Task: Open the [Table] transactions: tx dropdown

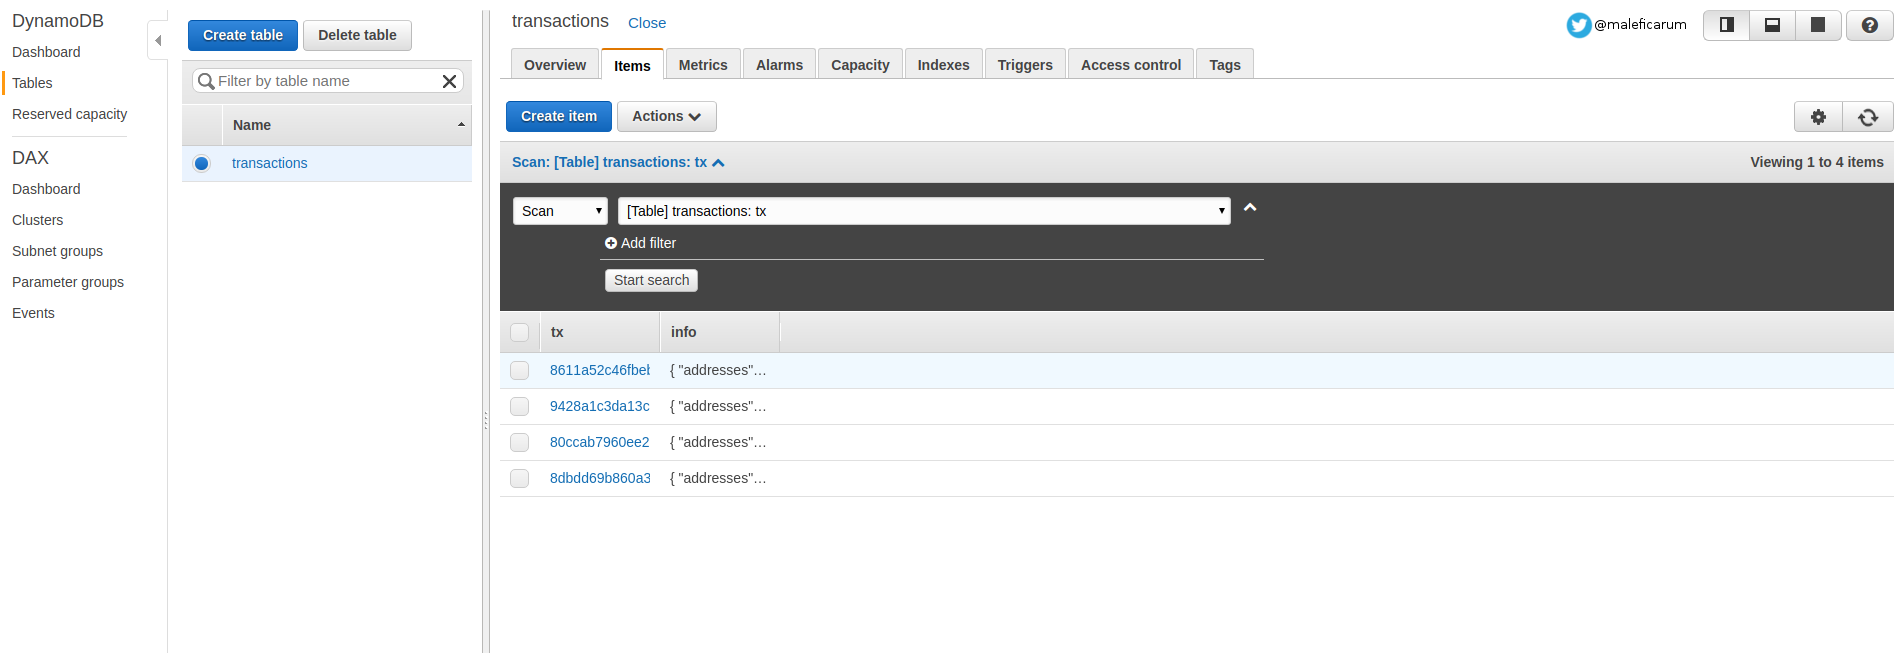Action: (924, 211)
